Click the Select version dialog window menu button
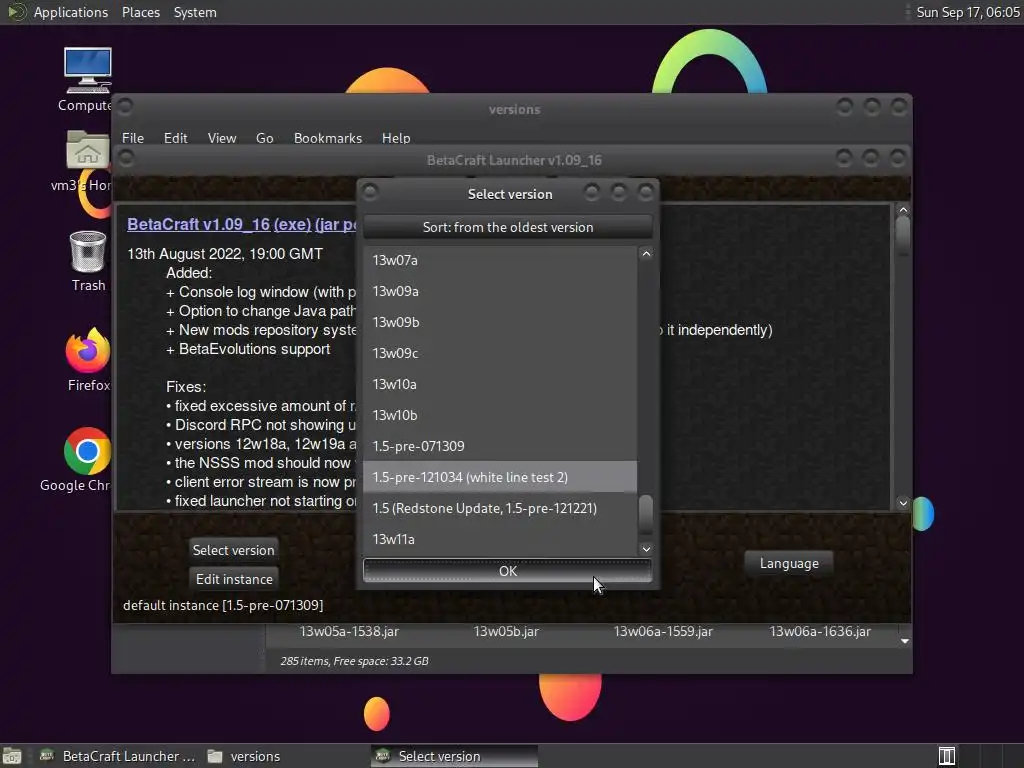Screen dimensions: 1024x768 370,192
